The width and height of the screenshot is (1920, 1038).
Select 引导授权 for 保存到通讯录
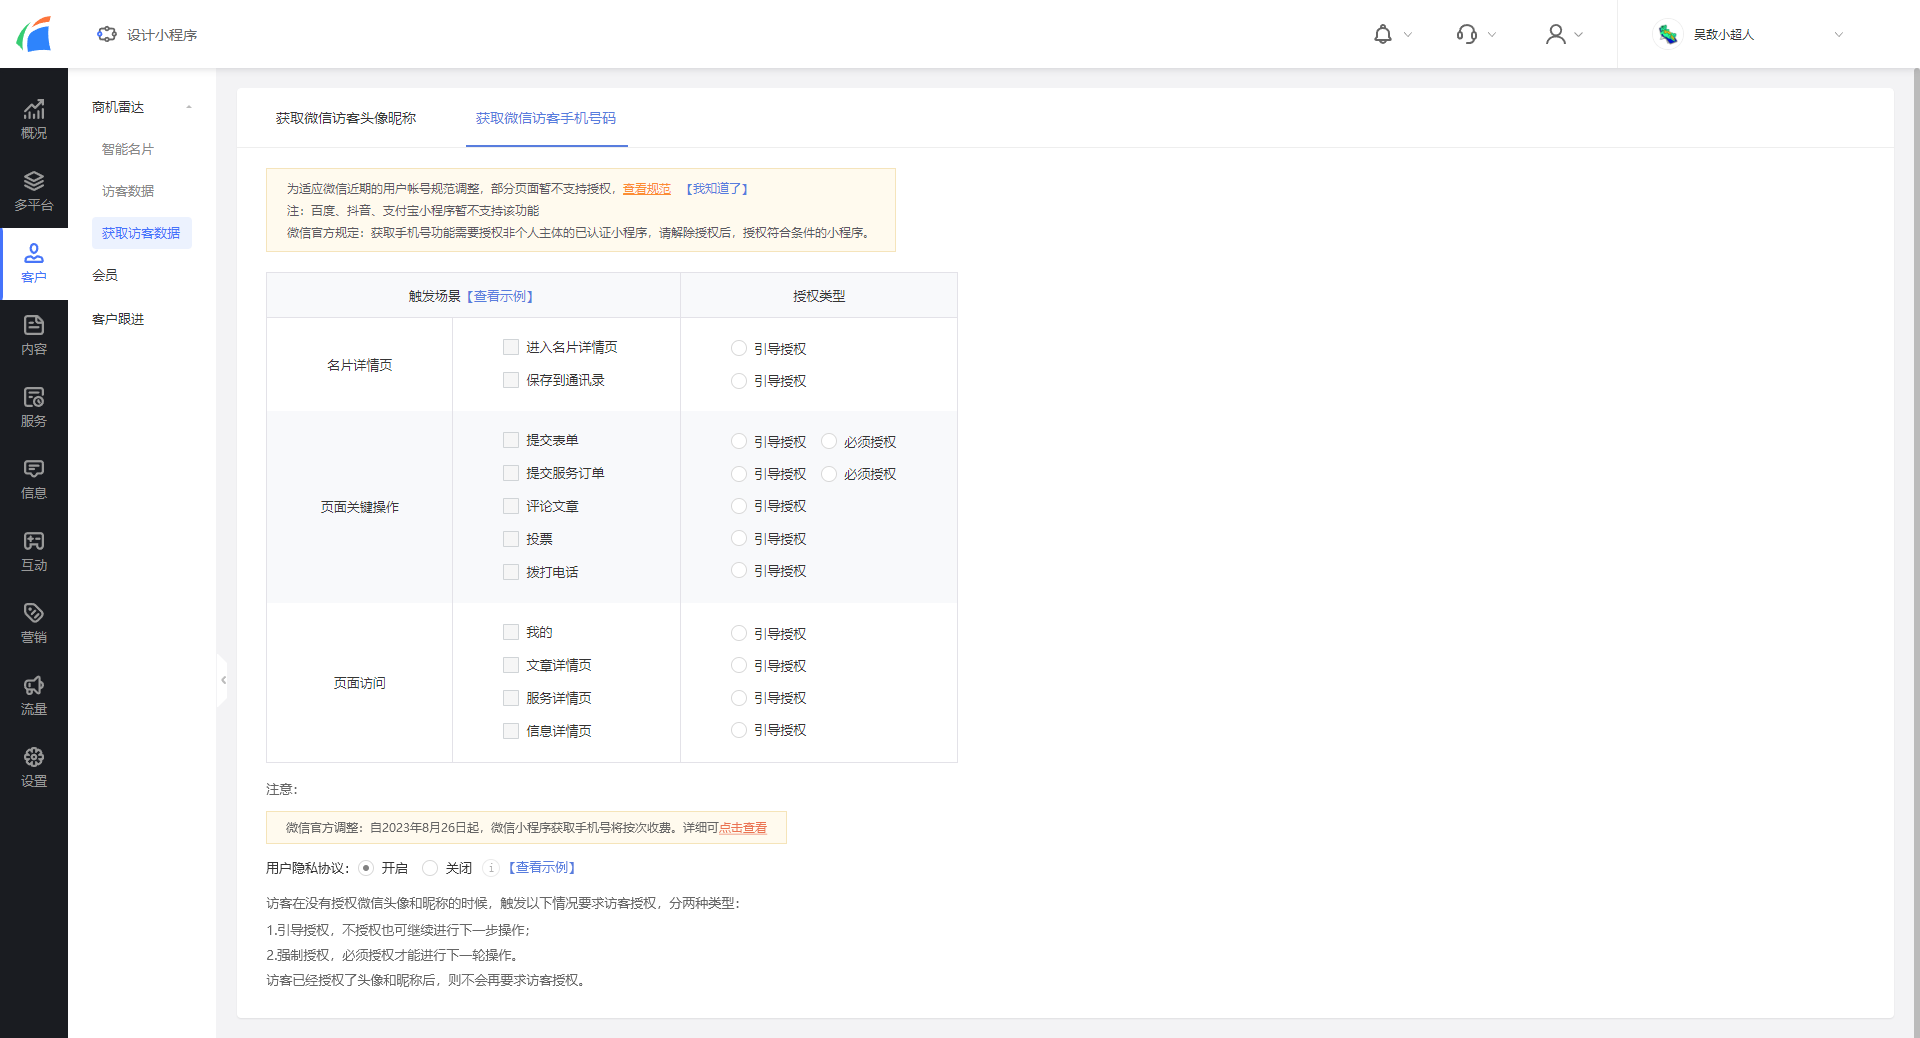739,381
